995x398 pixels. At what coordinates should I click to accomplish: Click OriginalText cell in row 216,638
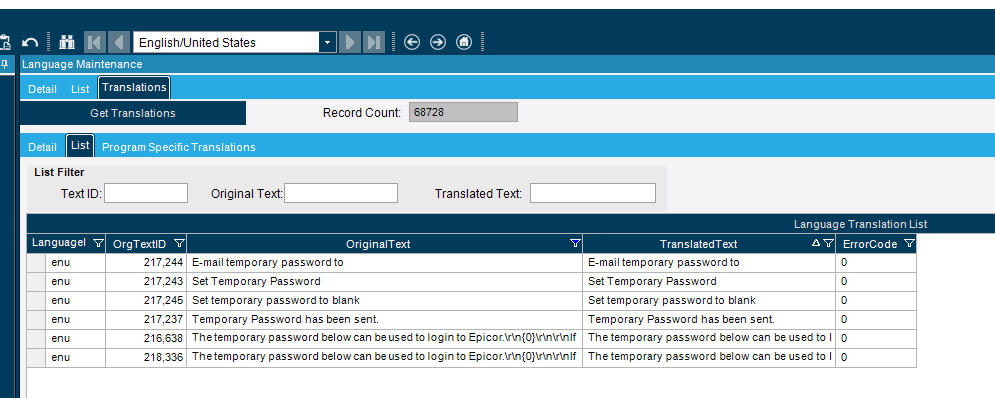pyautogui.click(x=385, y=338)
